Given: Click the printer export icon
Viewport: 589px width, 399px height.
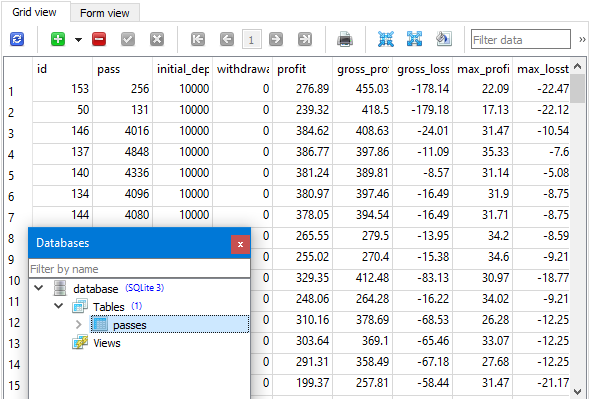Looking at the screenshot, I should [345, 39].
